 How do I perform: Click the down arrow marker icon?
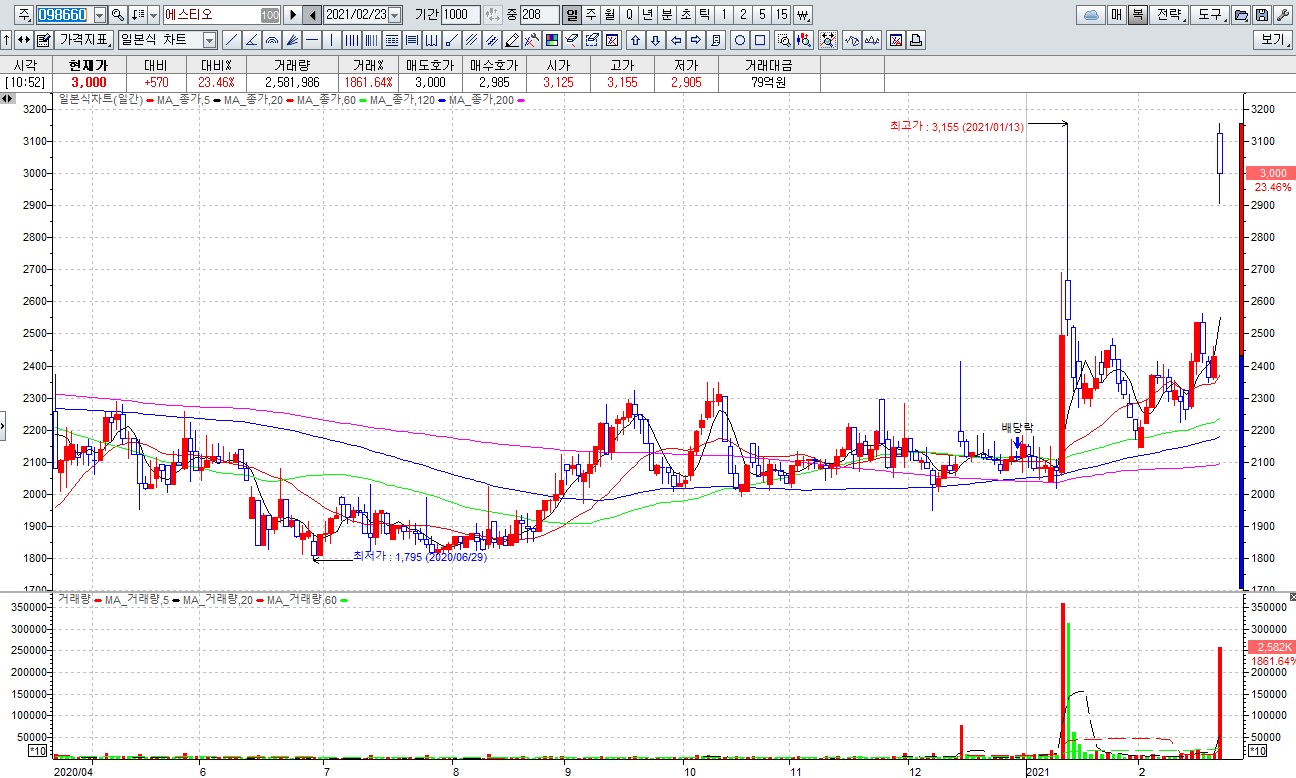[x=657, y=40]
